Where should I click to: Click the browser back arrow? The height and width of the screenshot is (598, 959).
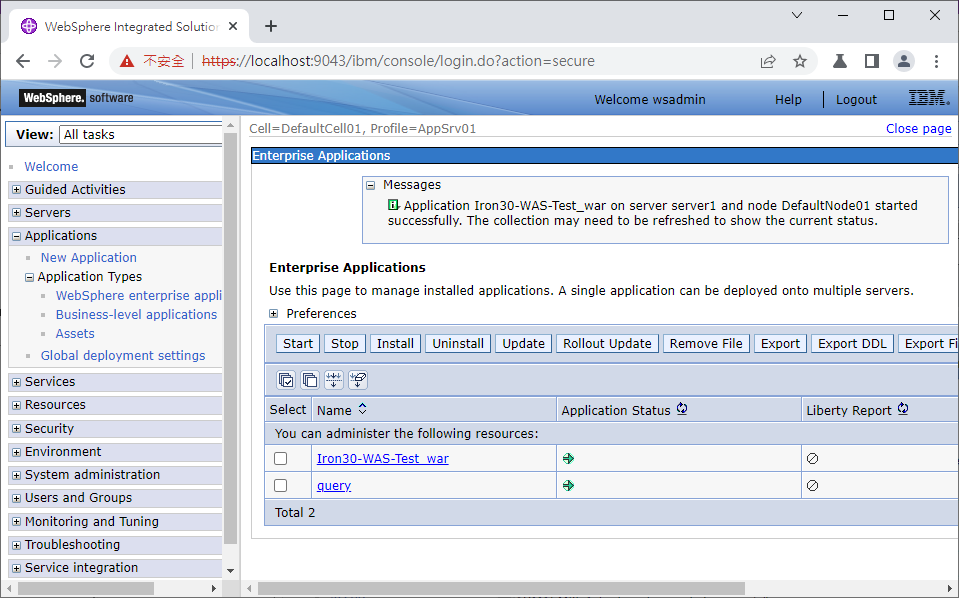23,61
